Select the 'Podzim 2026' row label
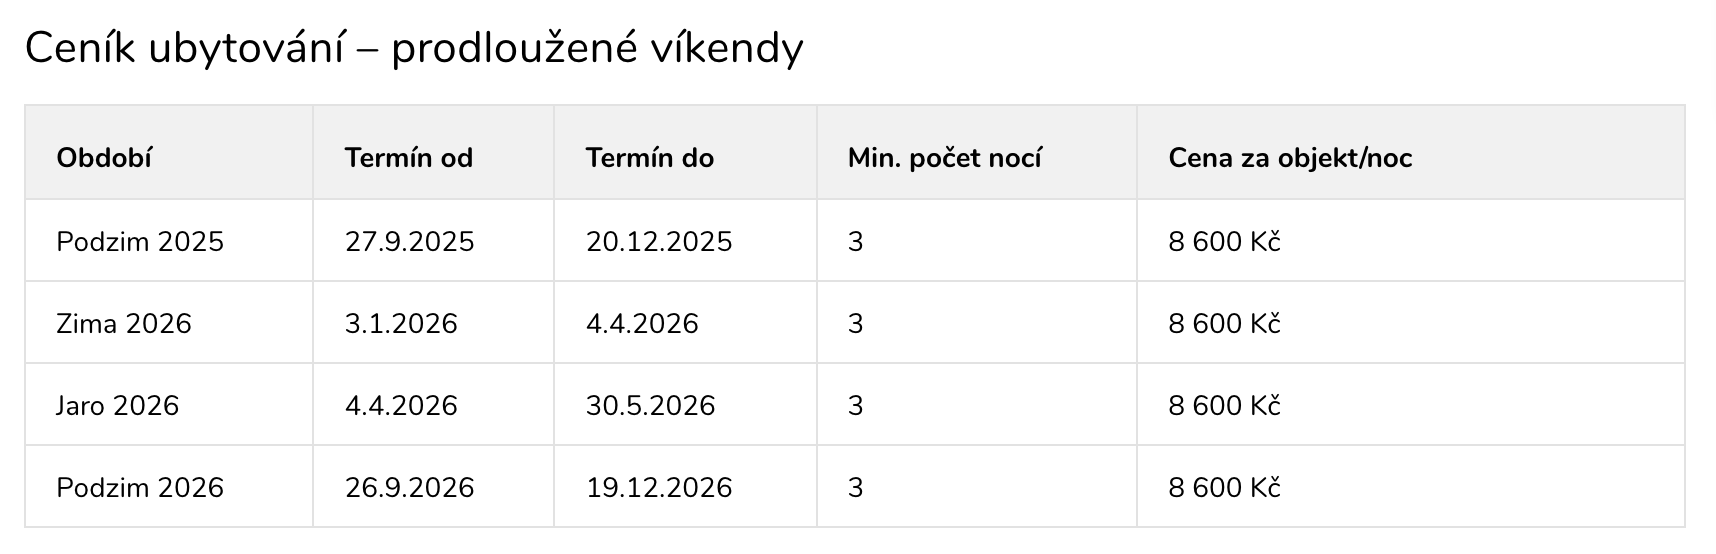The height and width of the screenshot is (554, 1716). coord(140,488)
